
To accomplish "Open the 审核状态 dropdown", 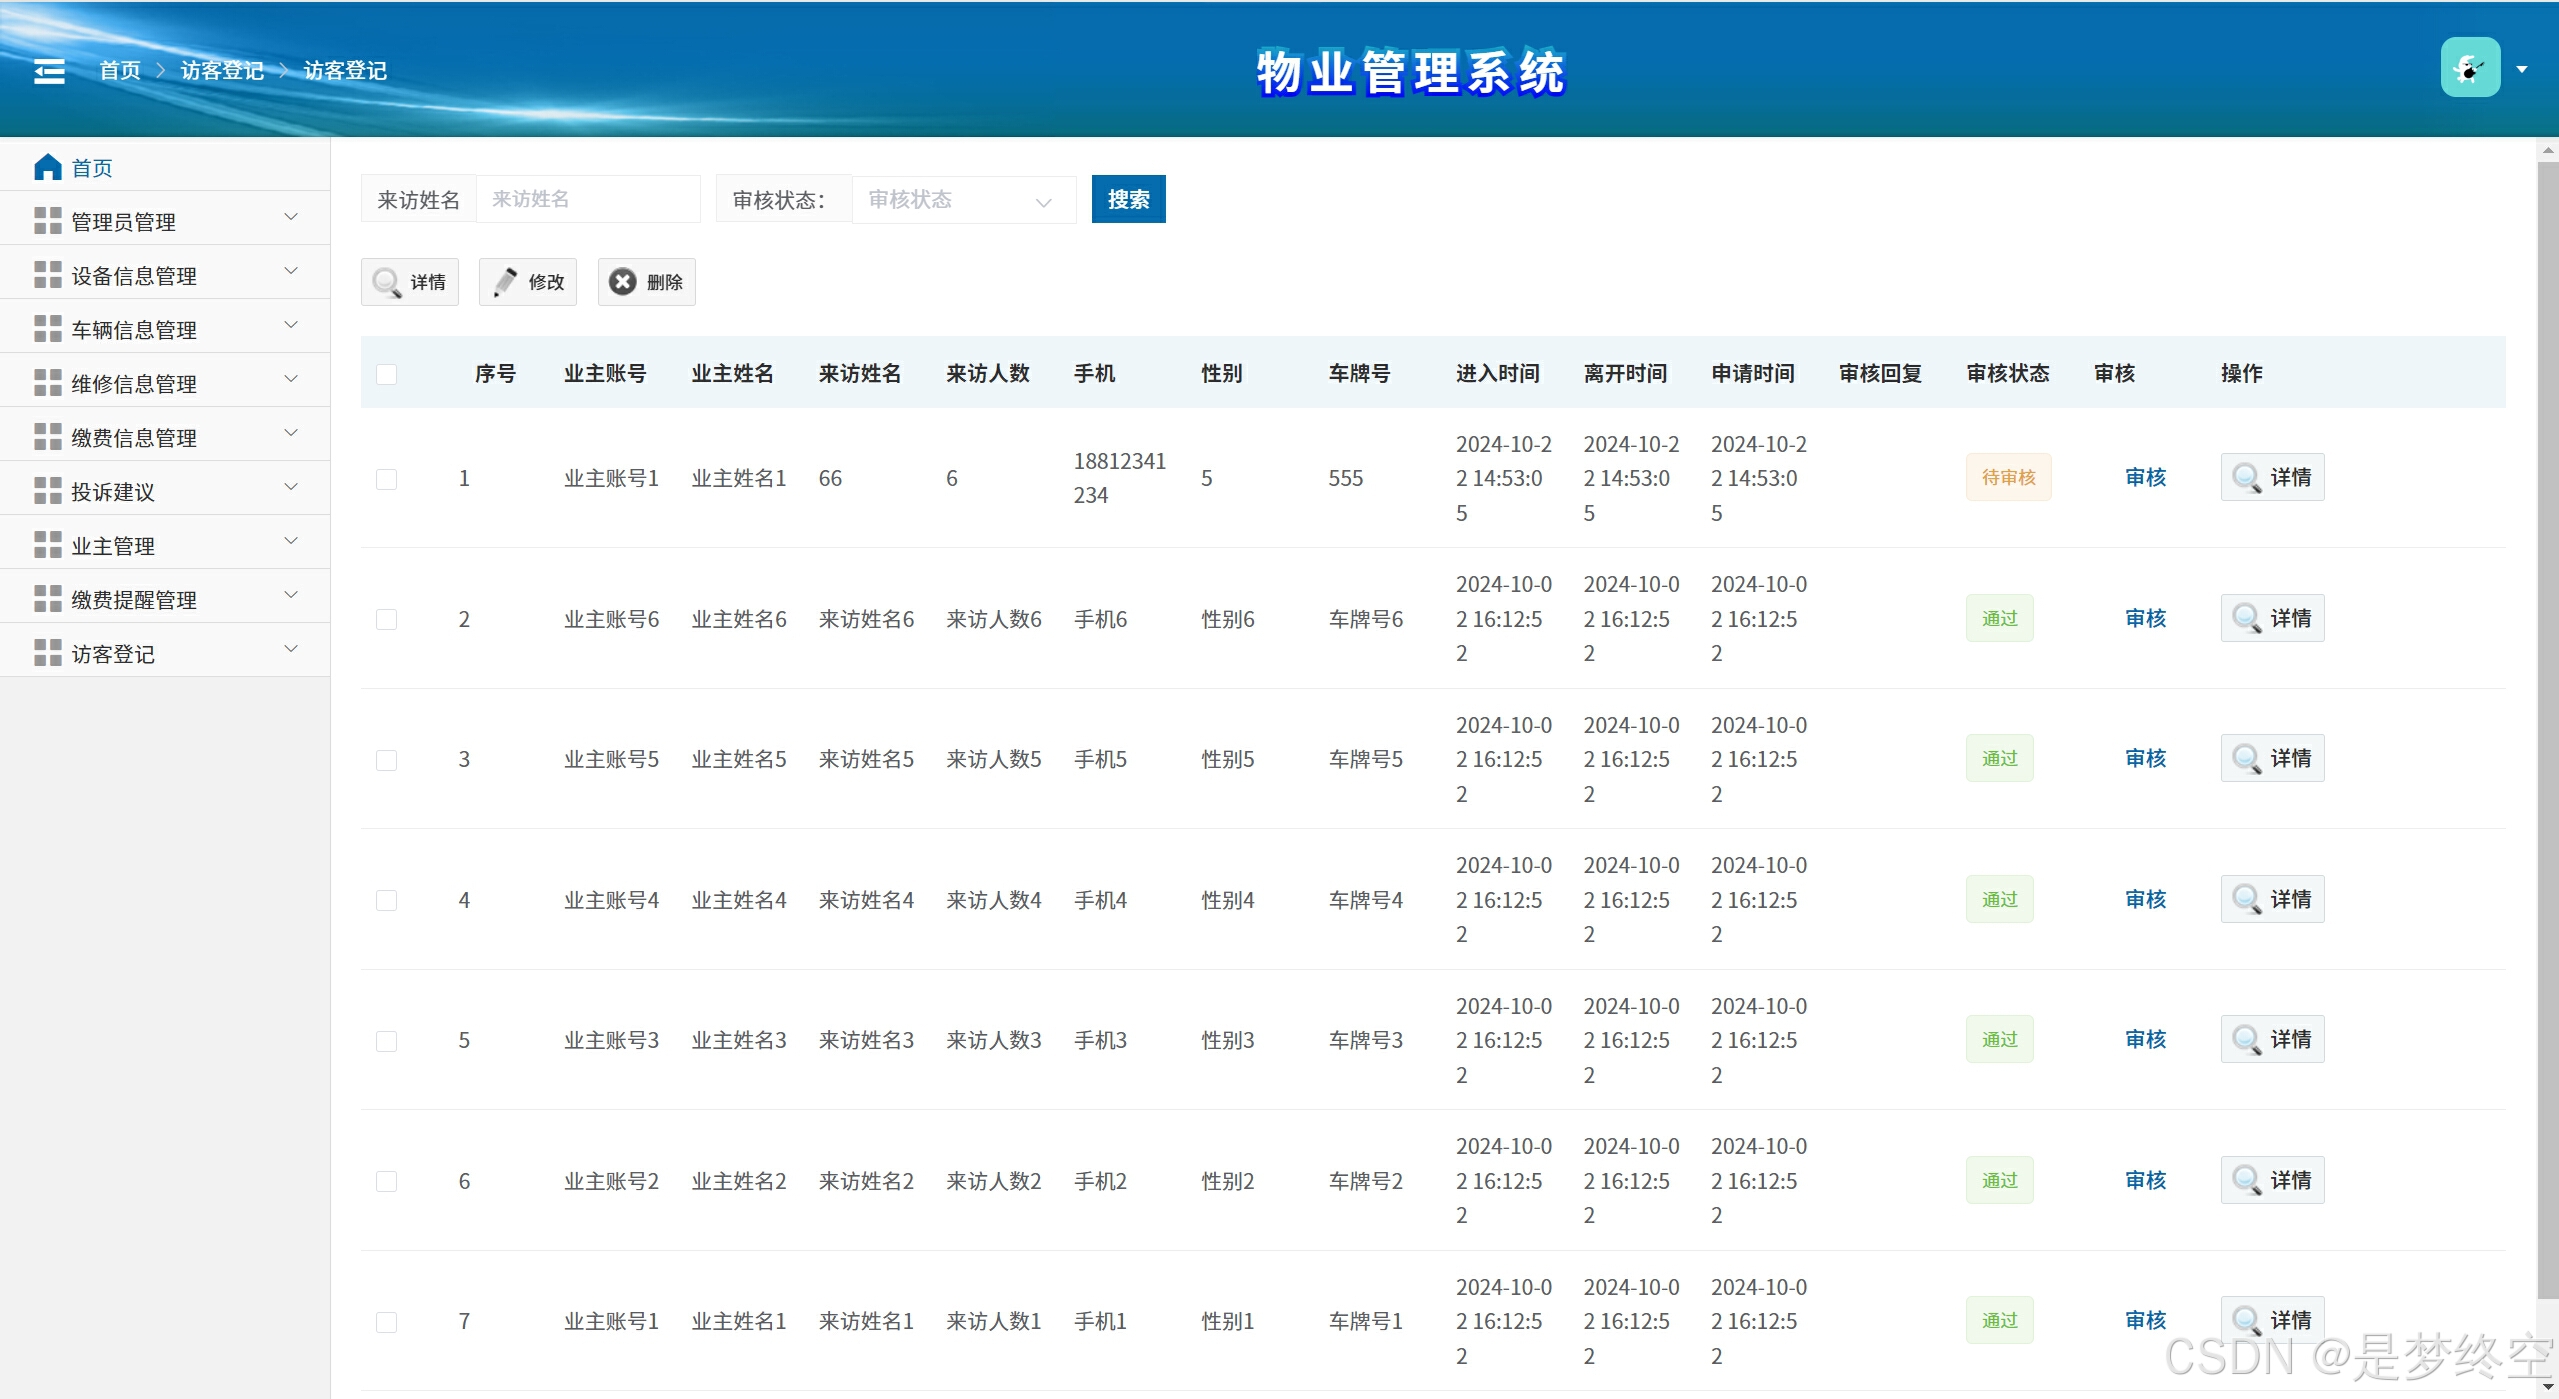I will pyautogui.click(x=962, y=200).
